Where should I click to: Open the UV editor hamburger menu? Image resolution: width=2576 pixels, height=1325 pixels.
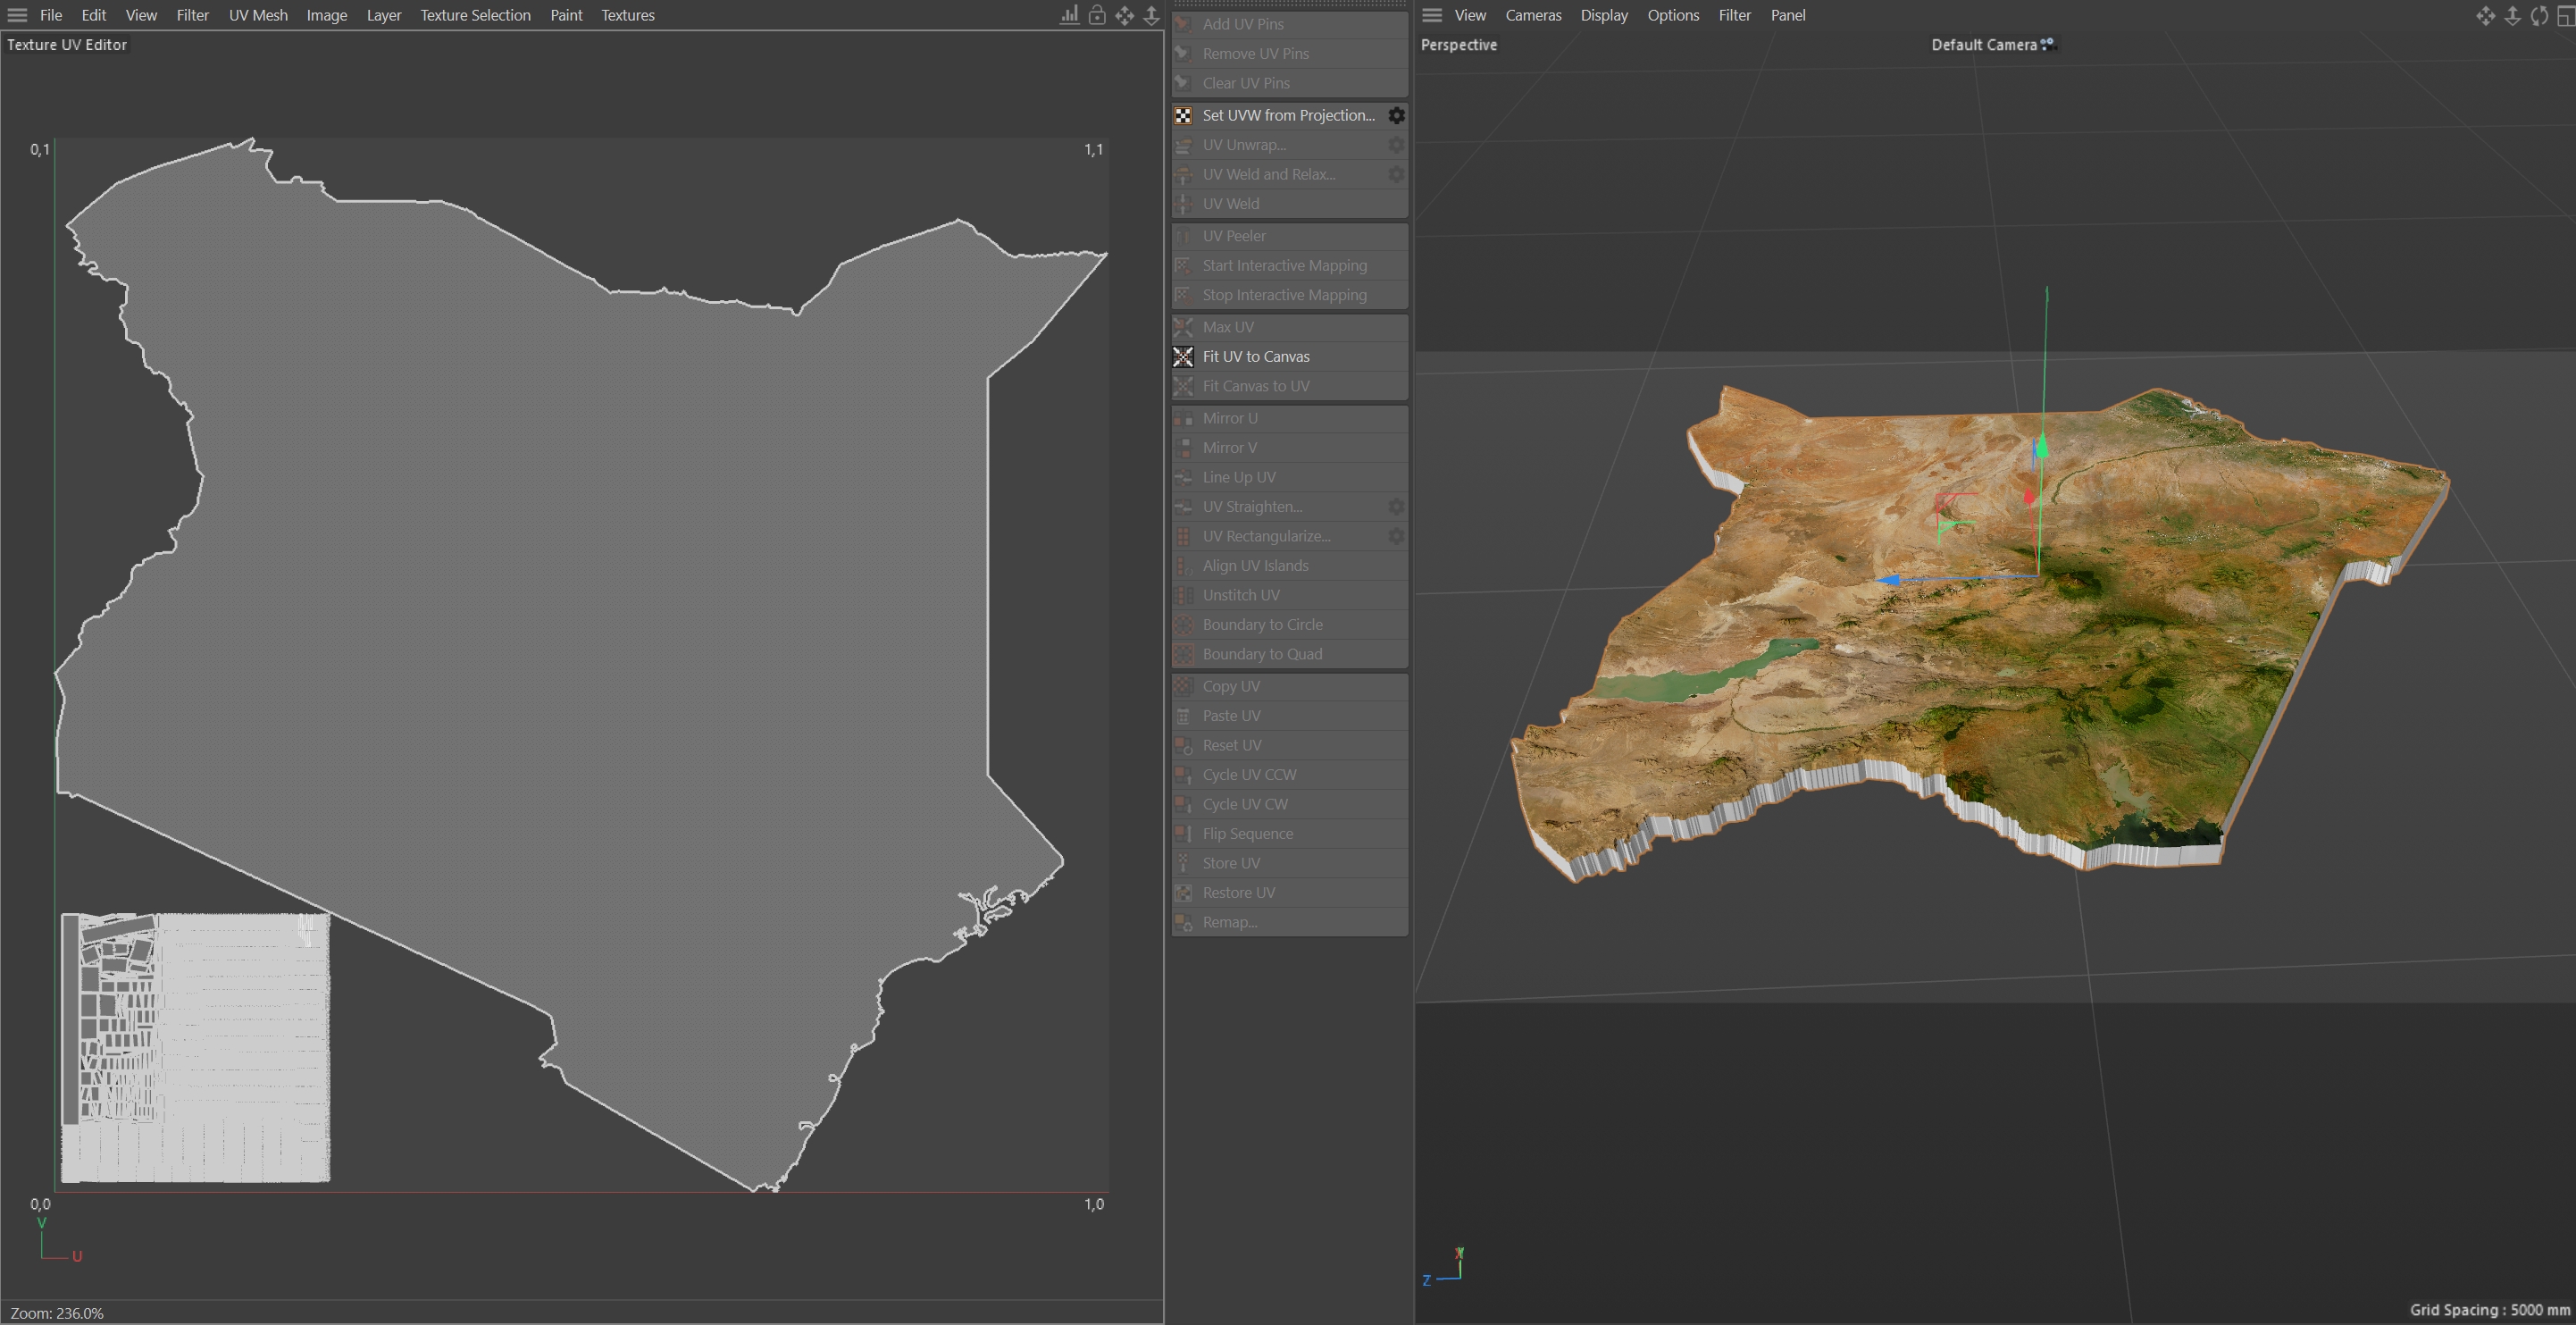point(17,15)
